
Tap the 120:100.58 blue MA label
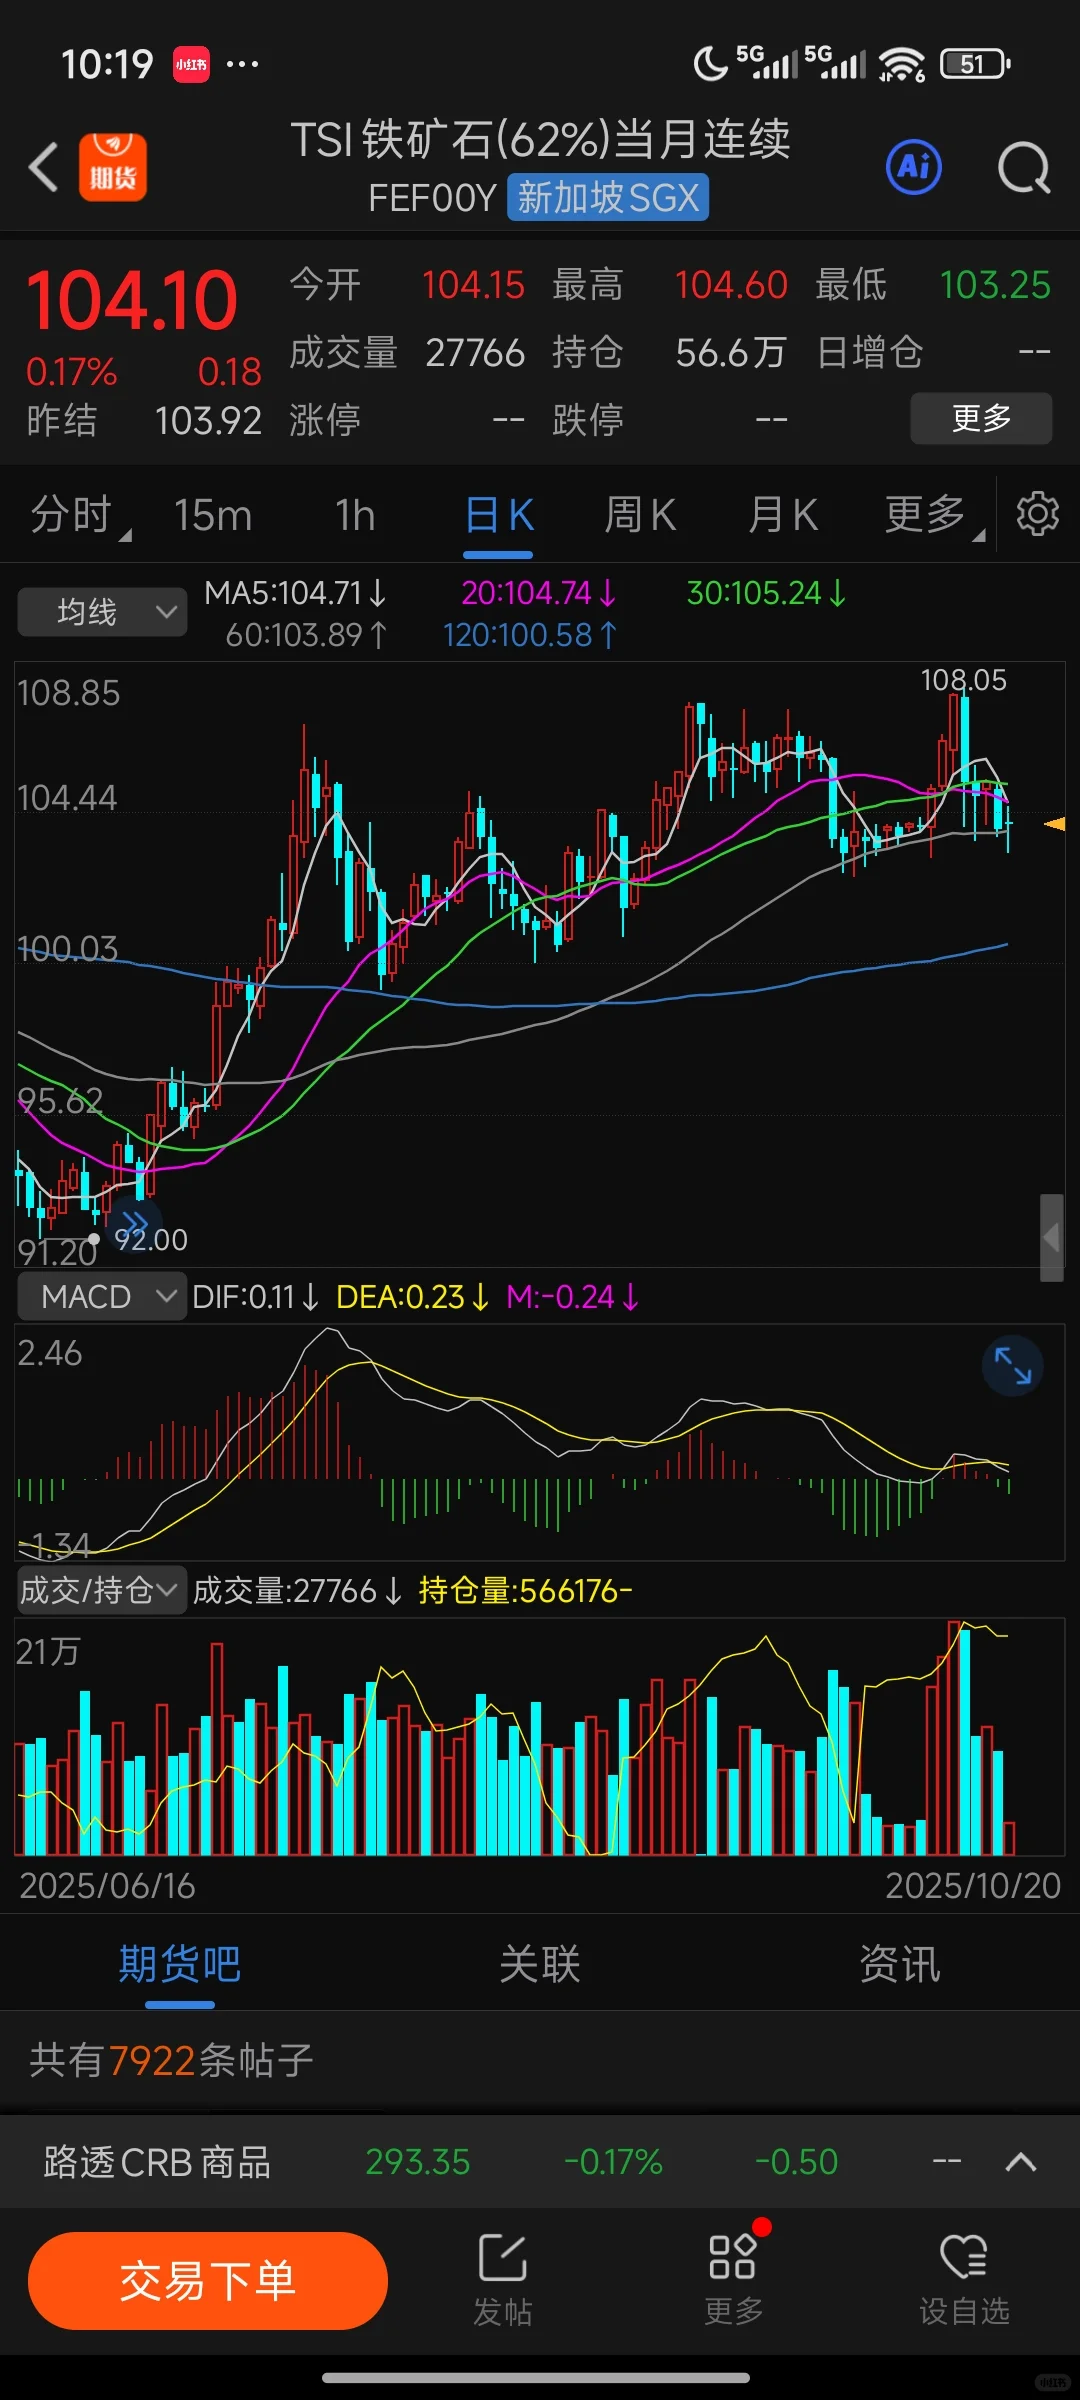530,635
